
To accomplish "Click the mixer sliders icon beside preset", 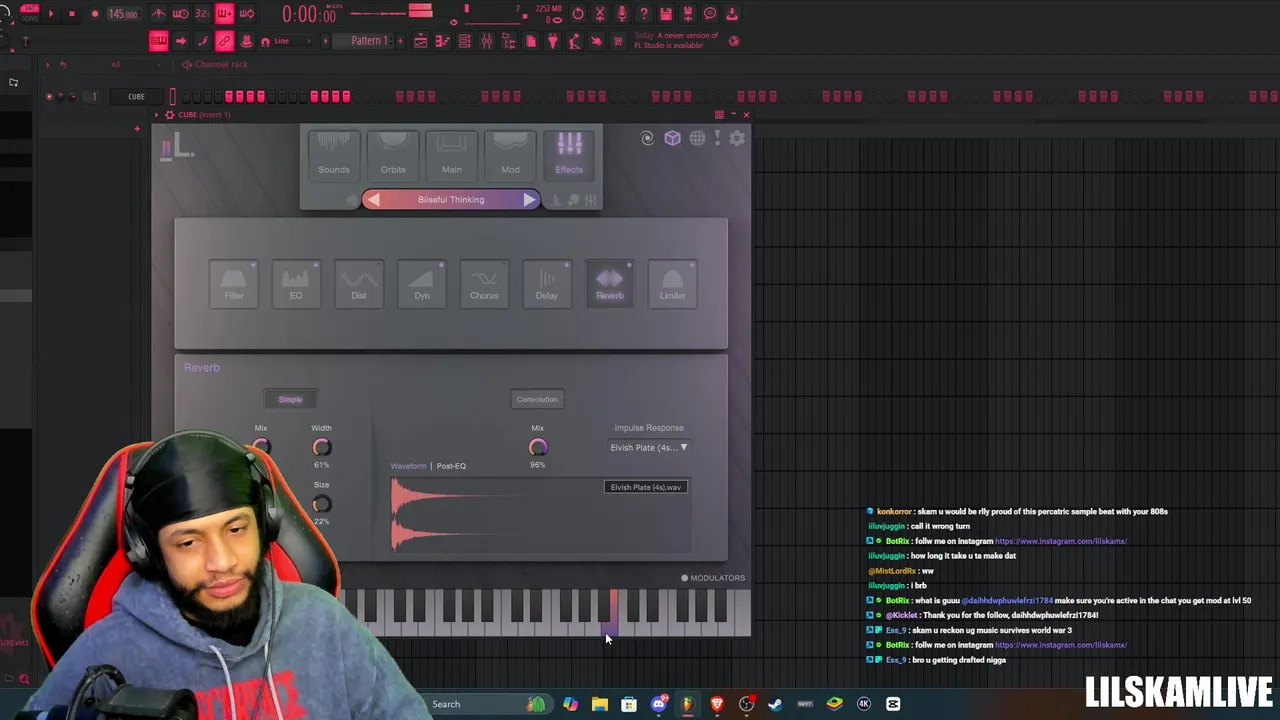I will tap(591, 200).
